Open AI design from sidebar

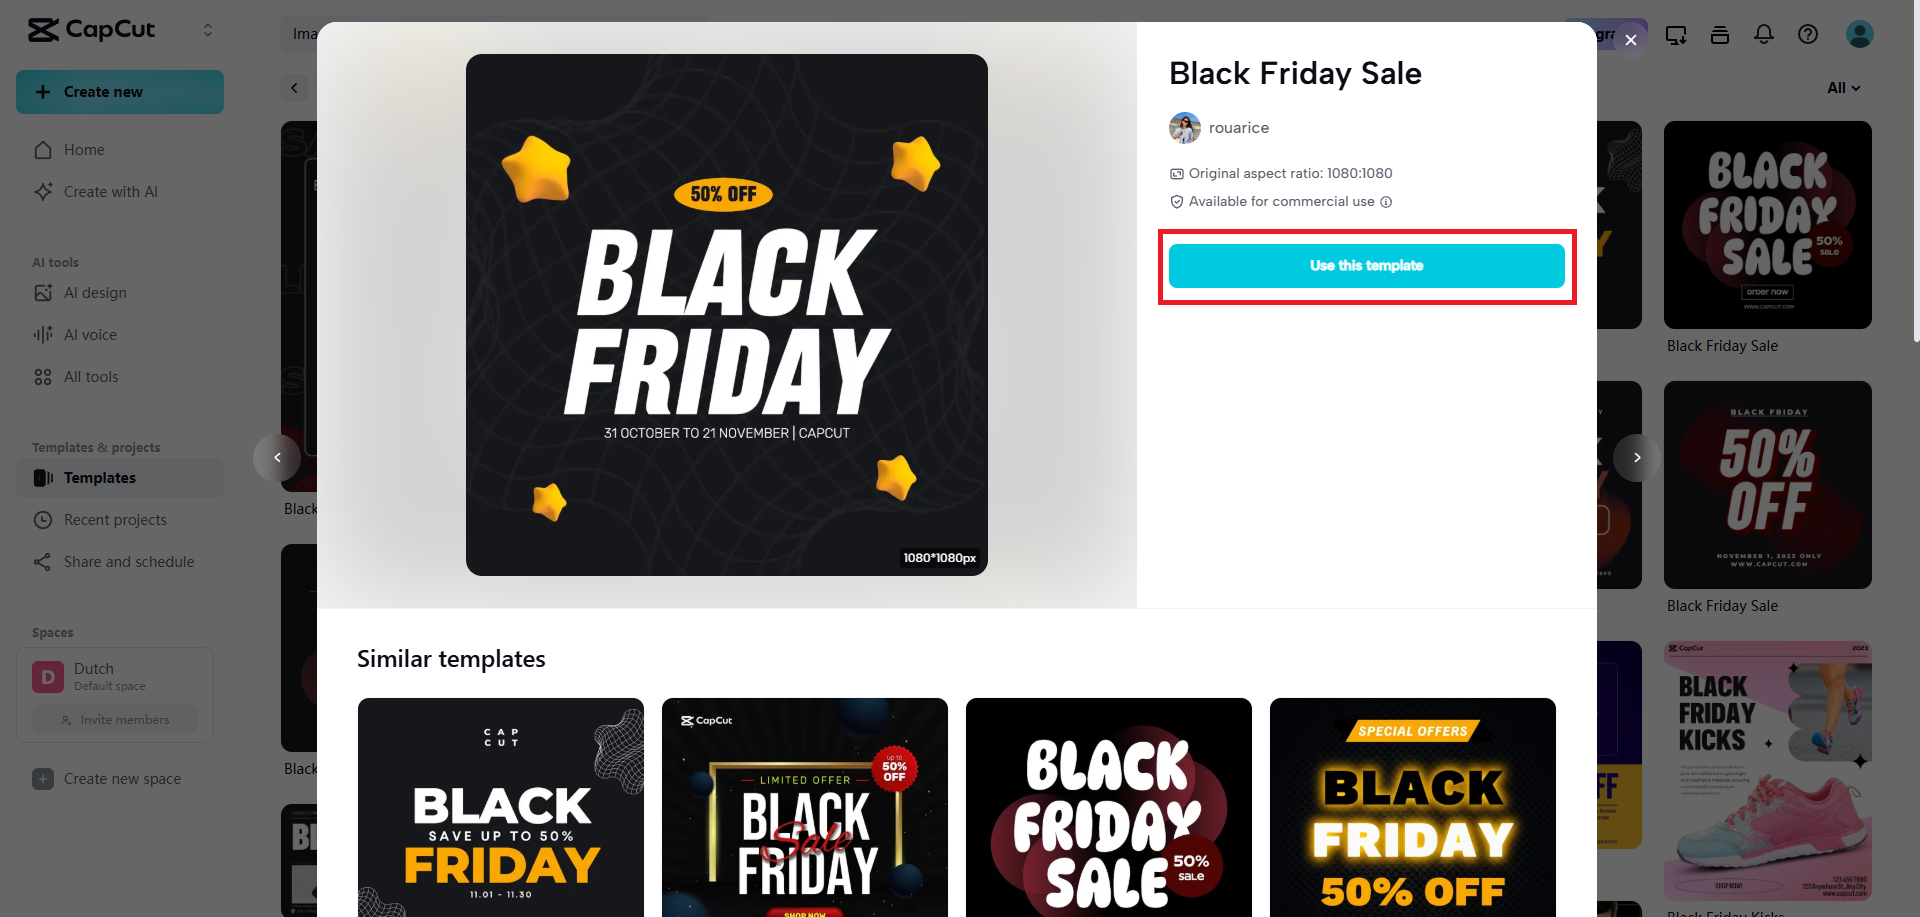(95, 293)
